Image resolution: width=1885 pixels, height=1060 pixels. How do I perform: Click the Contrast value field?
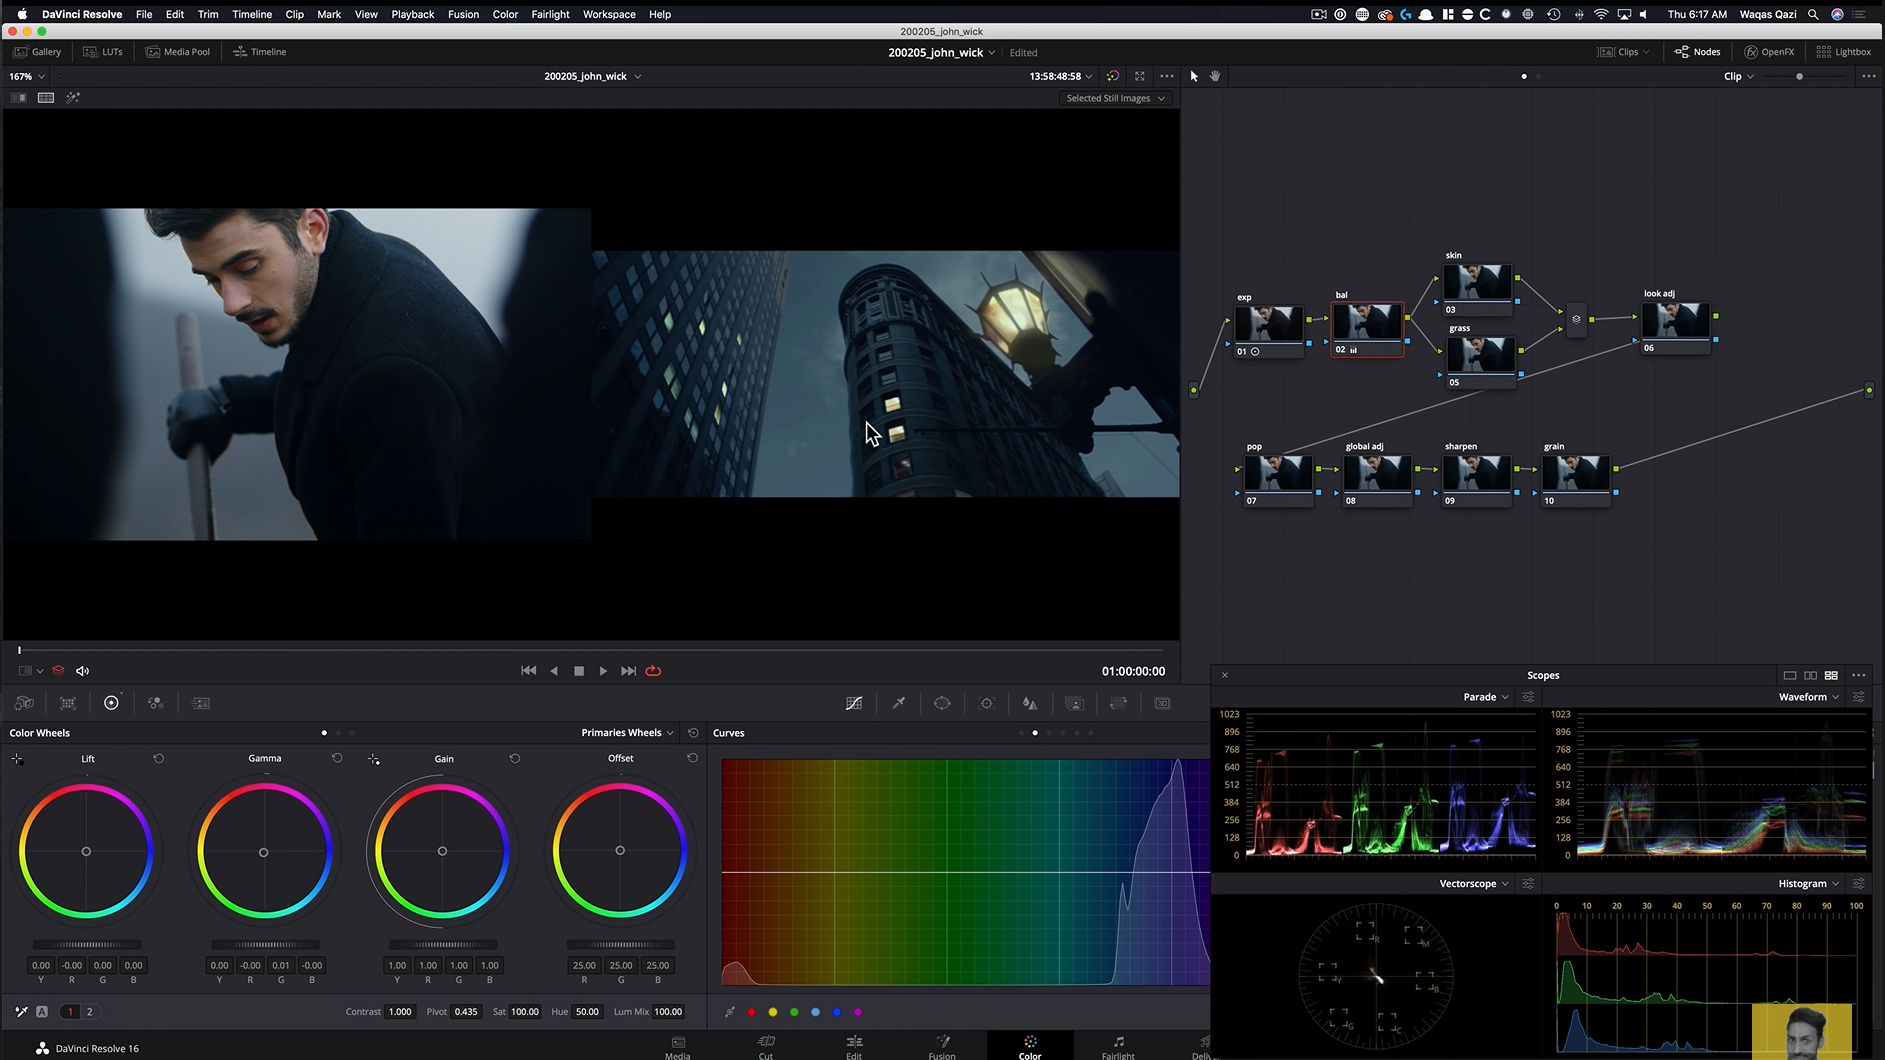click(x=400, y=1012)
